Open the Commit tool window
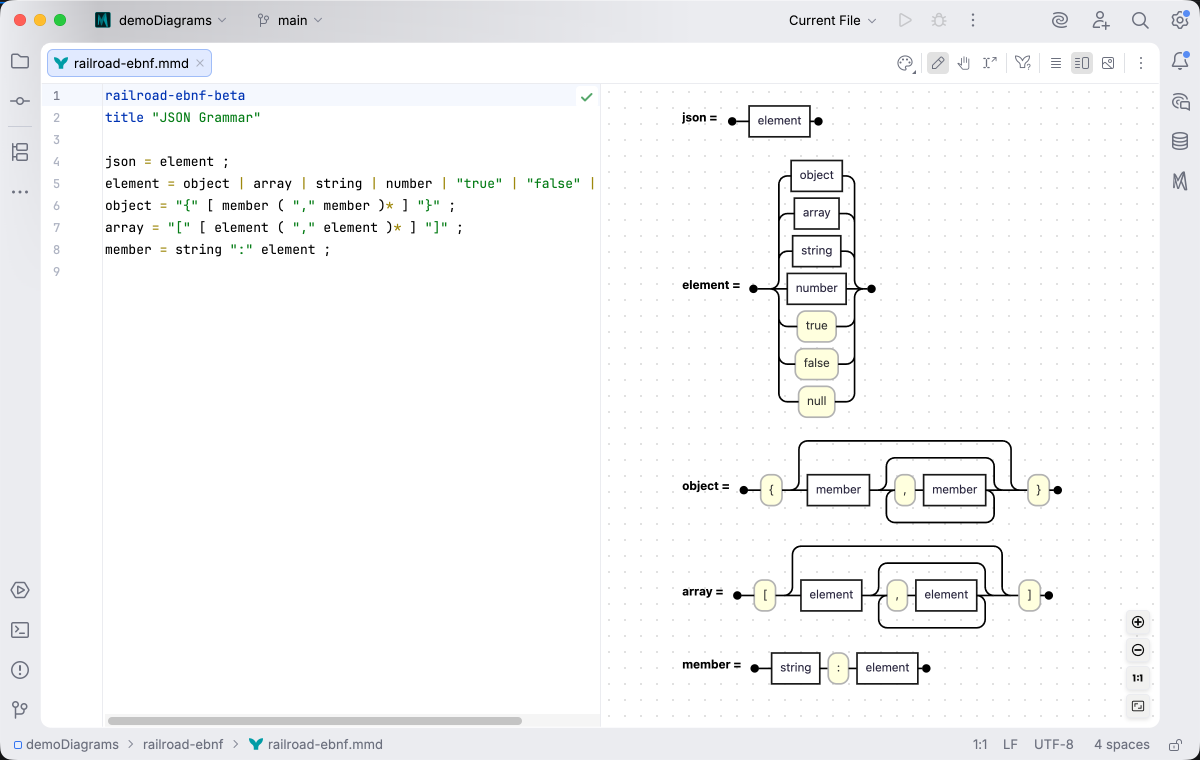 click(x=20, y=101)
